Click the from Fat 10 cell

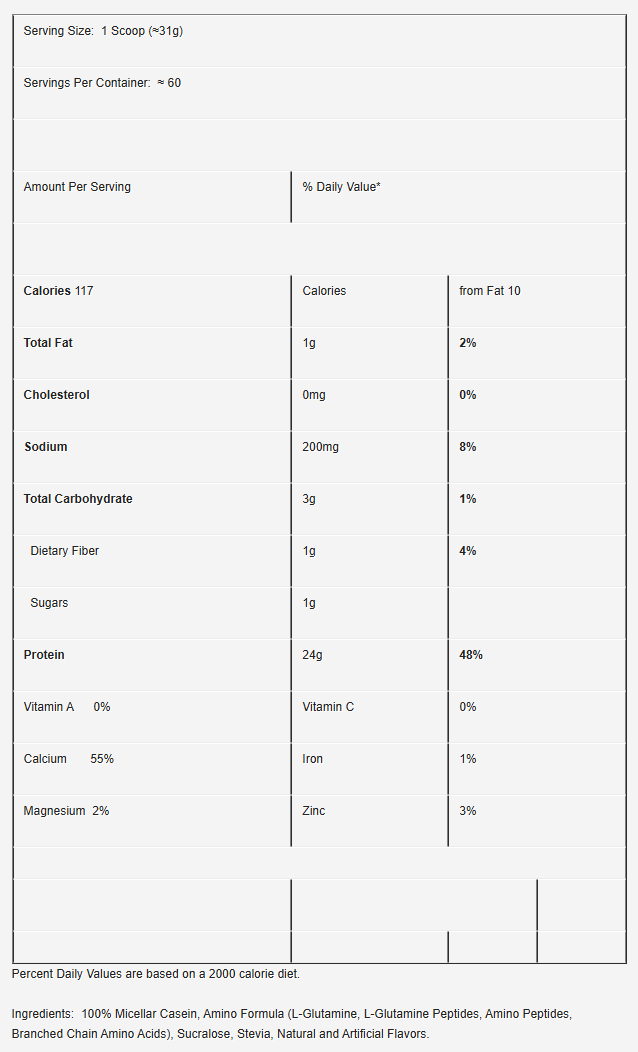click(537, 301)
